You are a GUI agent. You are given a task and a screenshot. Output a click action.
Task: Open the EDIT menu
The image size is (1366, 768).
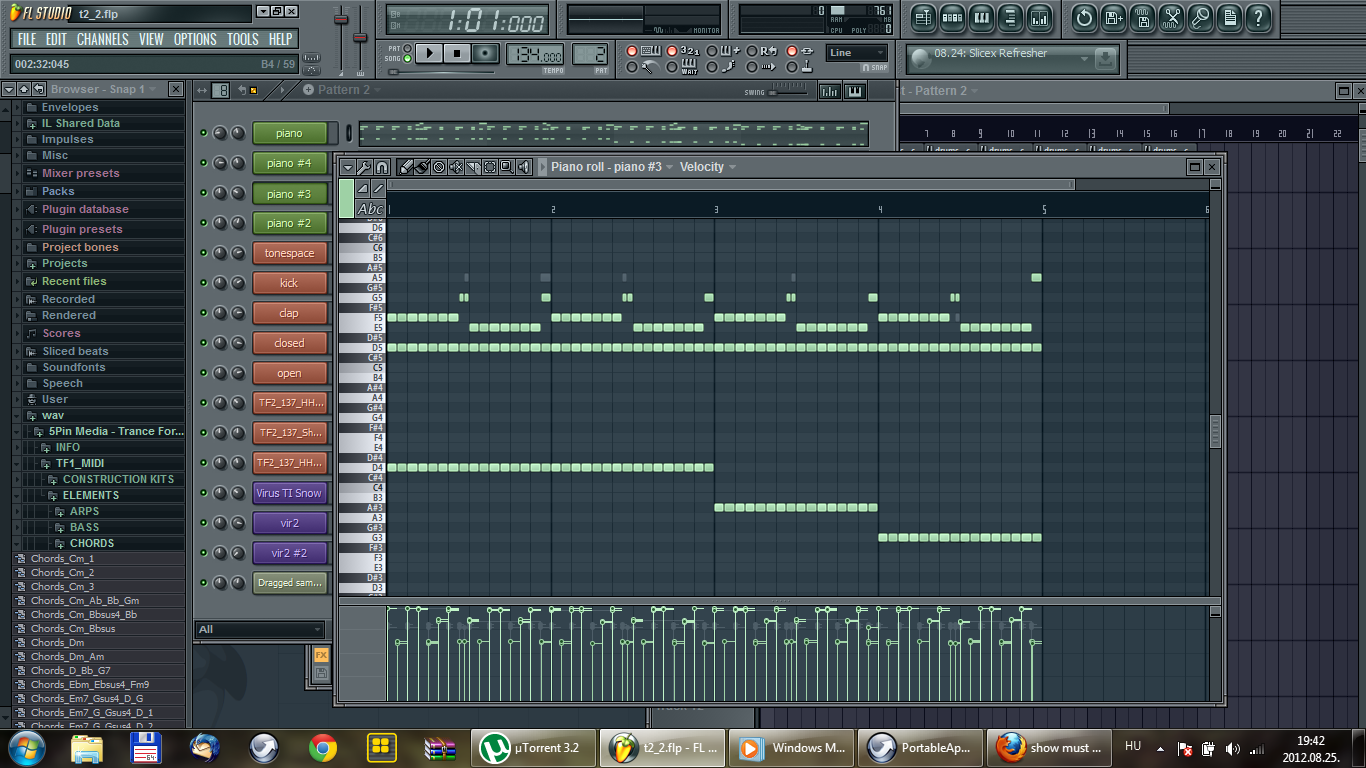click(56, 39)
